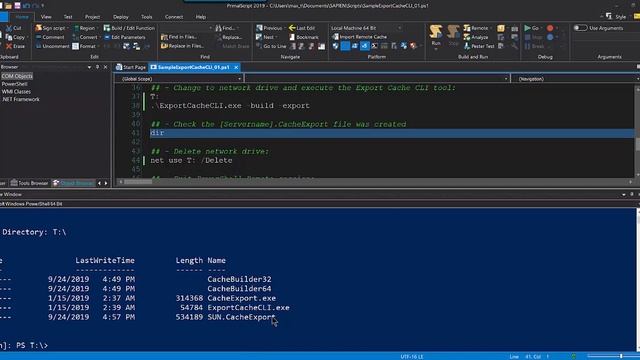Click ExportCacheCLI.exe in console listing
The height and width of the screenshot is (360, 640).
tap(248, 308)
